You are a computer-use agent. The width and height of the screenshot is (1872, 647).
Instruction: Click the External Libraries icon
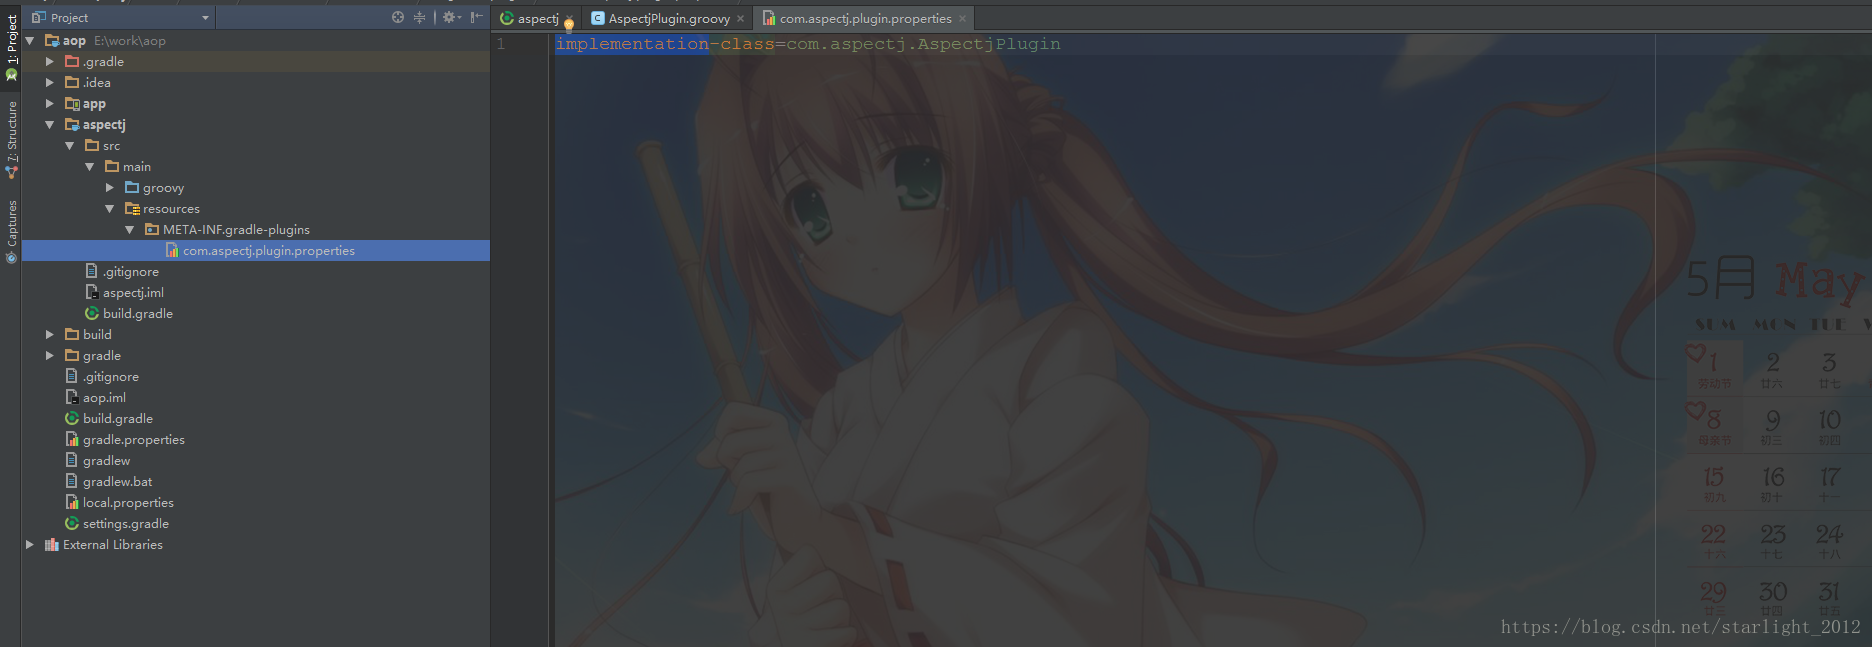(x=52, y=545)
